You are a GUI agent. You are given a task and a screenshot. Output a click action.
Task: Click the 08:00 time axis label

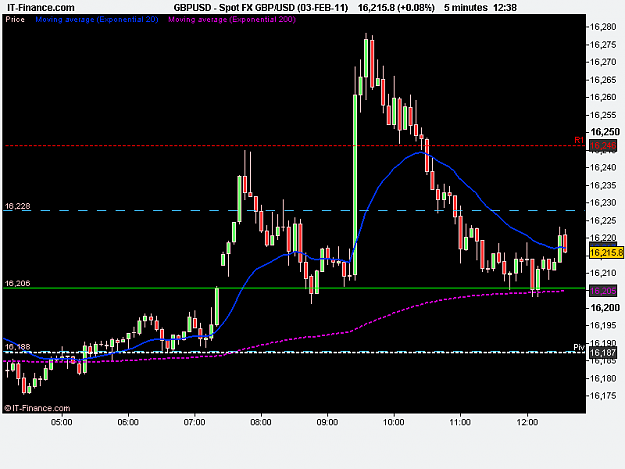tap(261, 422)
